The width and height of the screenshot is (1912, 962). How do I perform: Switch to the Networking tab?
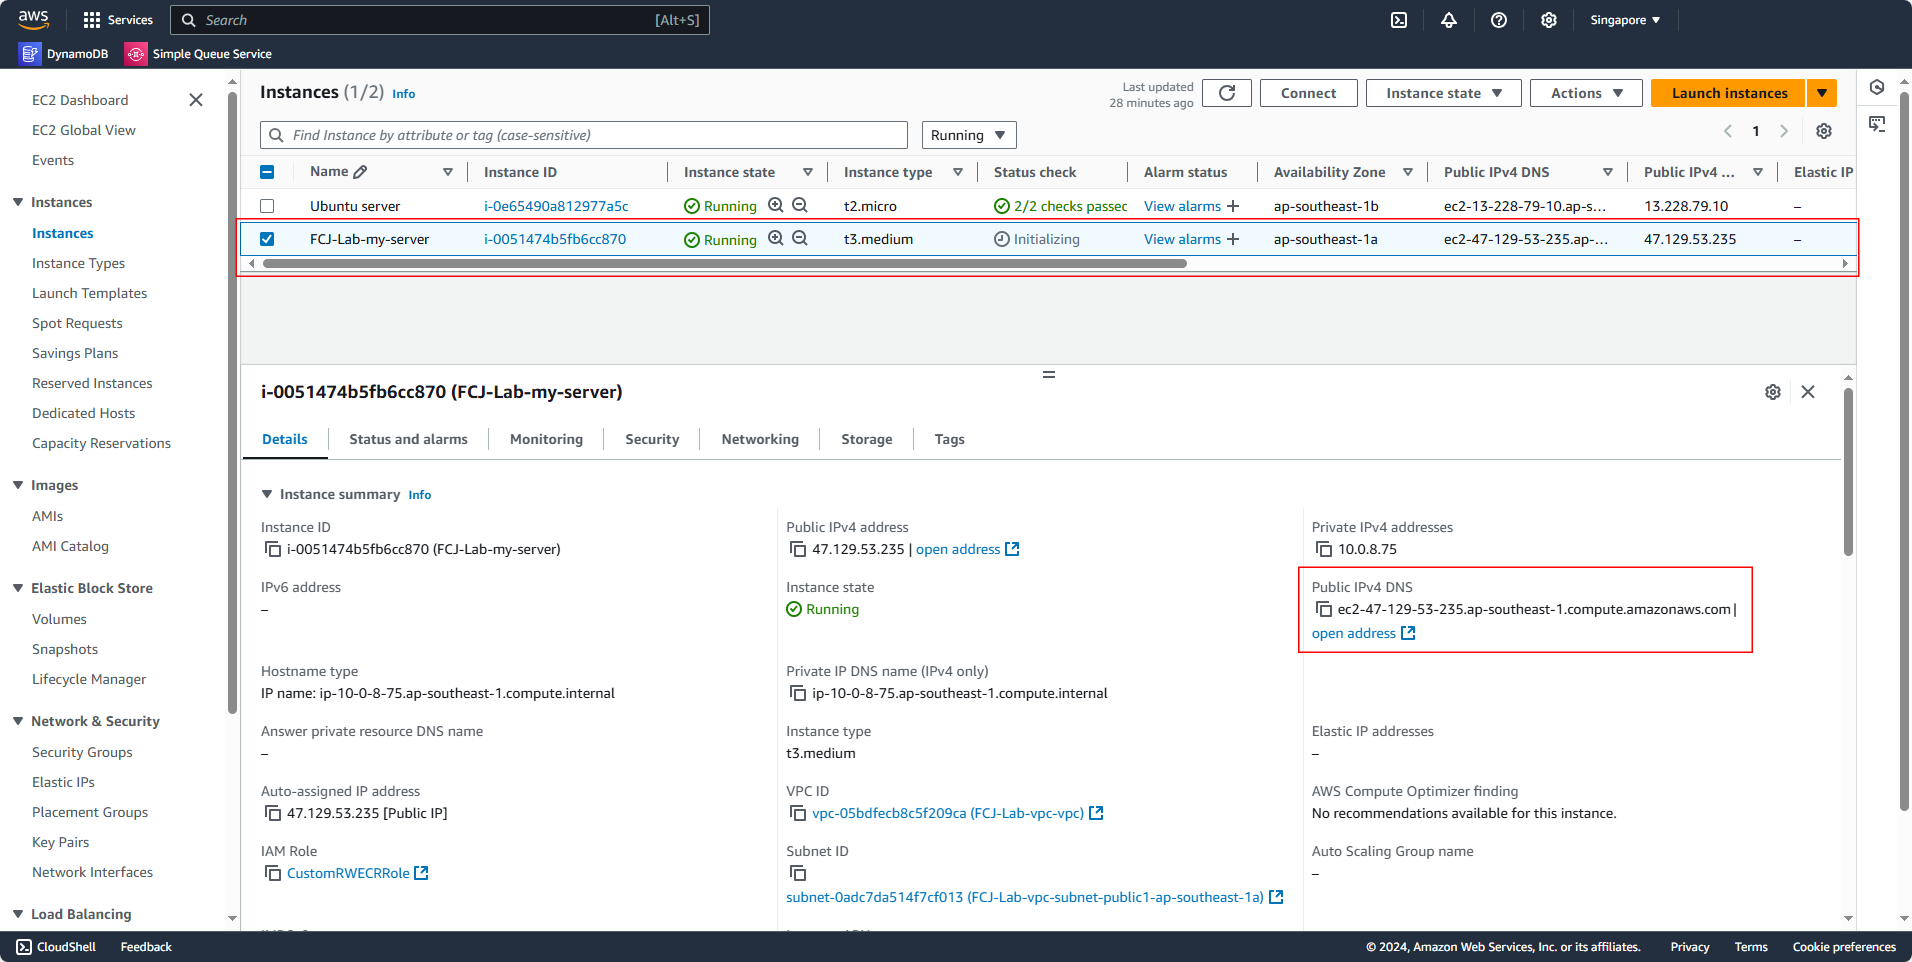click(760, 439)
